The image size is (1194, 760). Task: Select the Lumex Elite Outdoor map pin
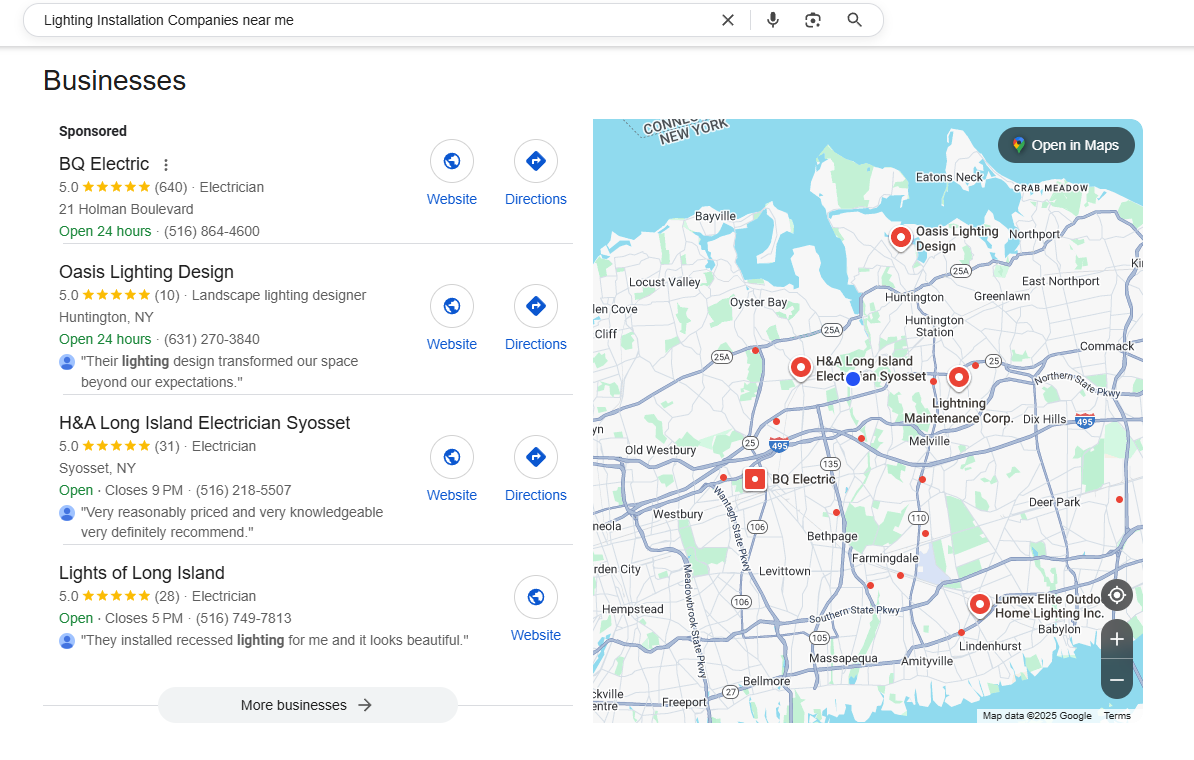(980, 604)
